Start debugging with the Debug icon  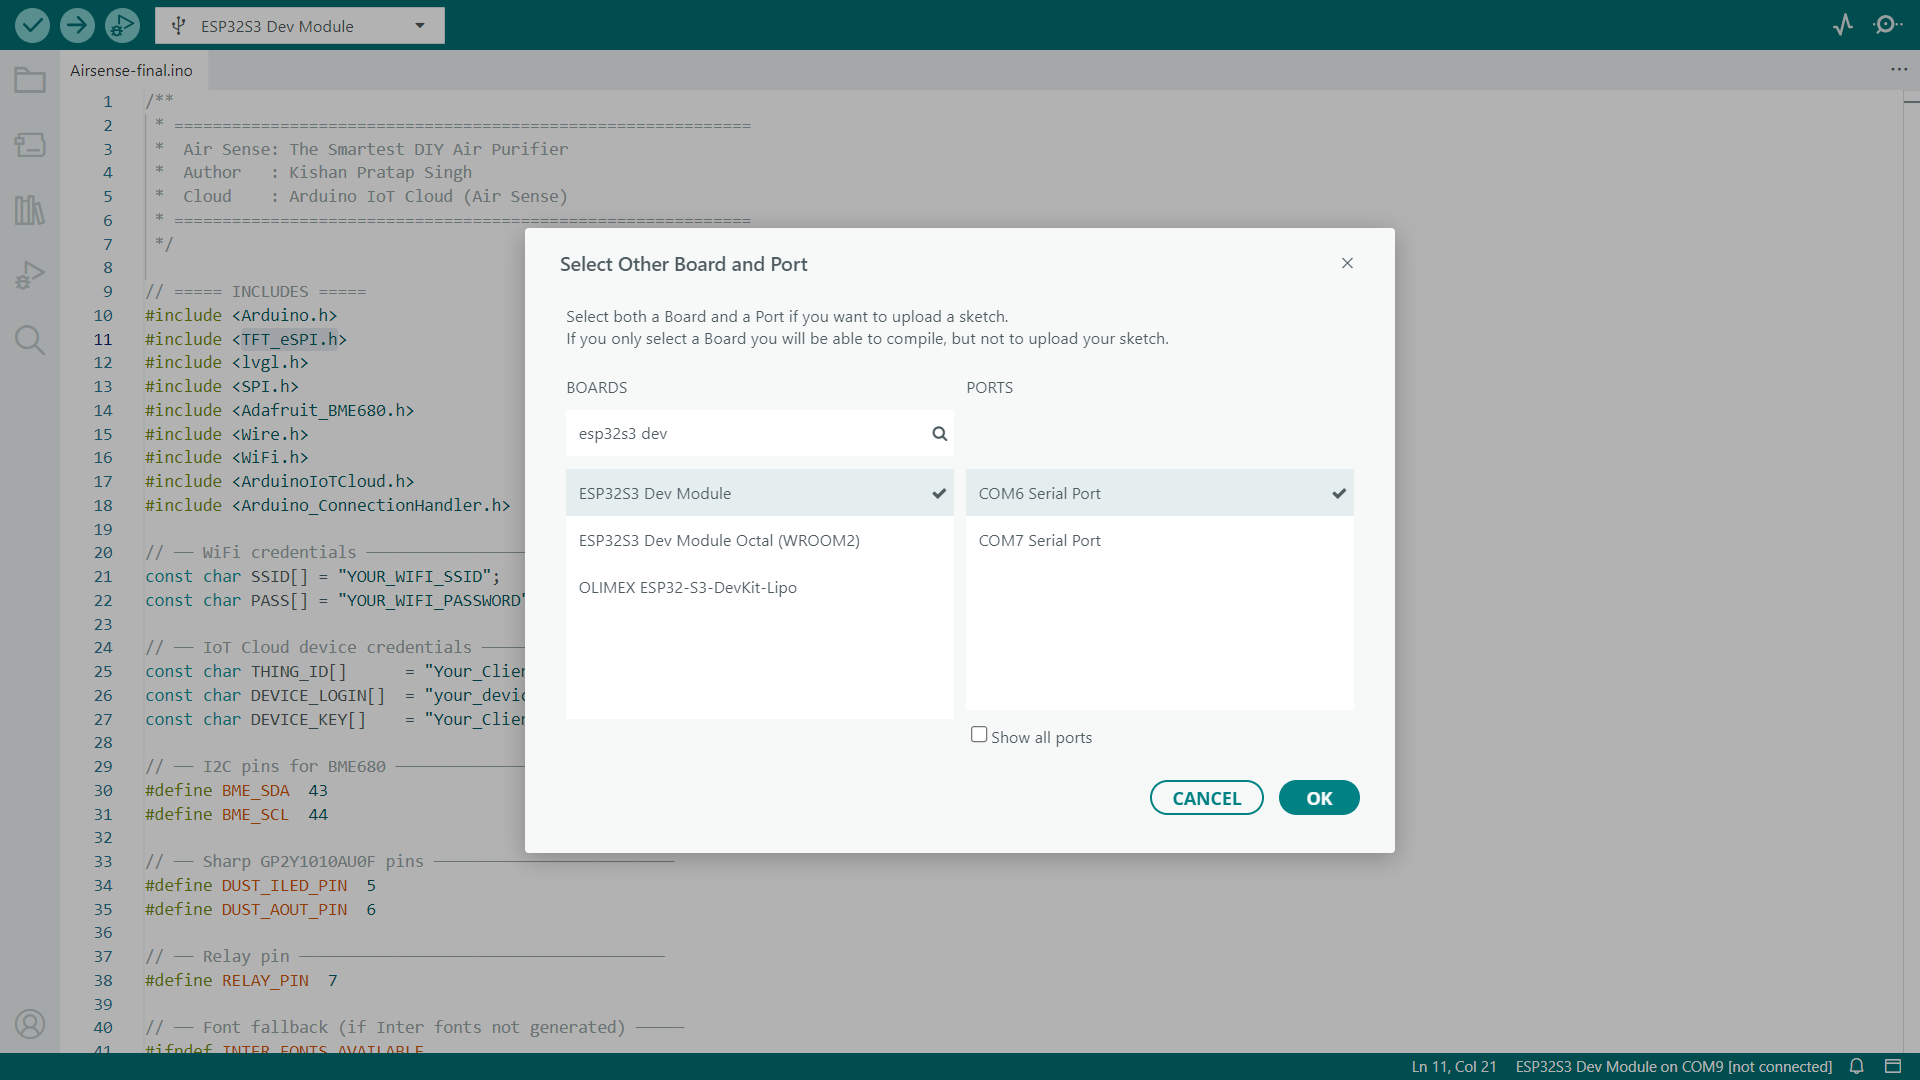[122, 25]
